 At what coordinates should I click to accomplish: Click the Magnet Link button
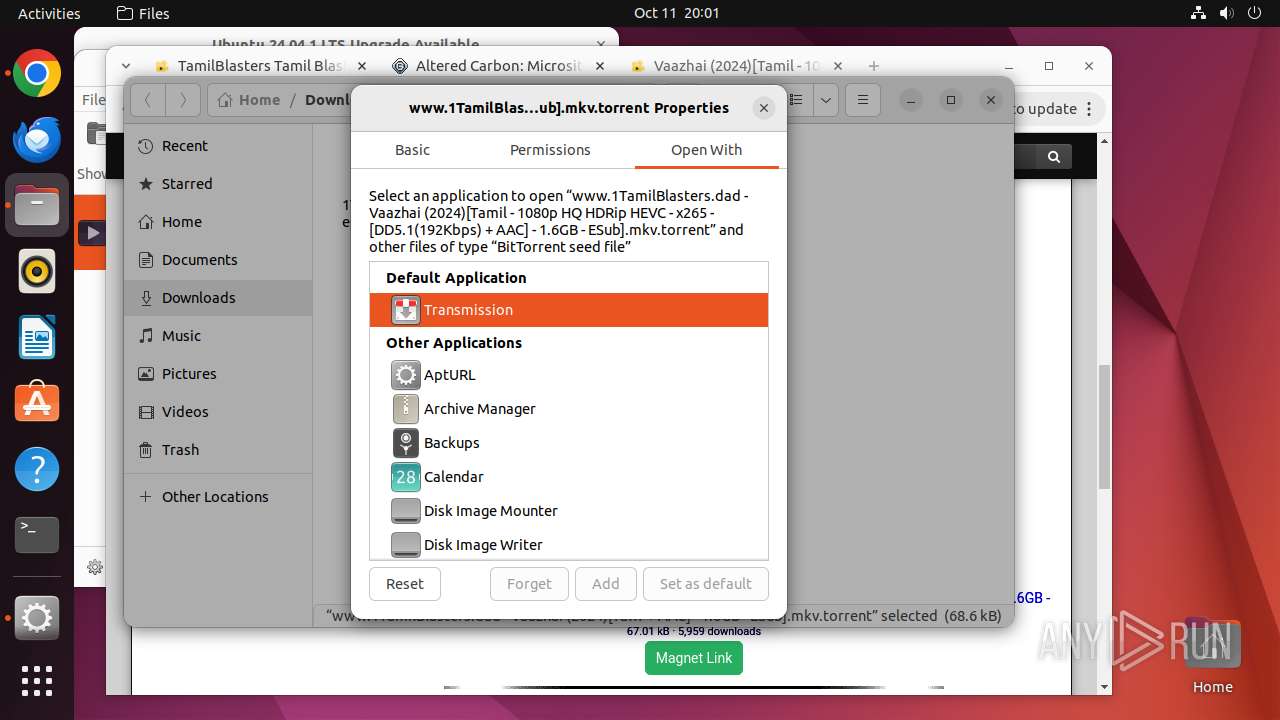pos(694,658)
